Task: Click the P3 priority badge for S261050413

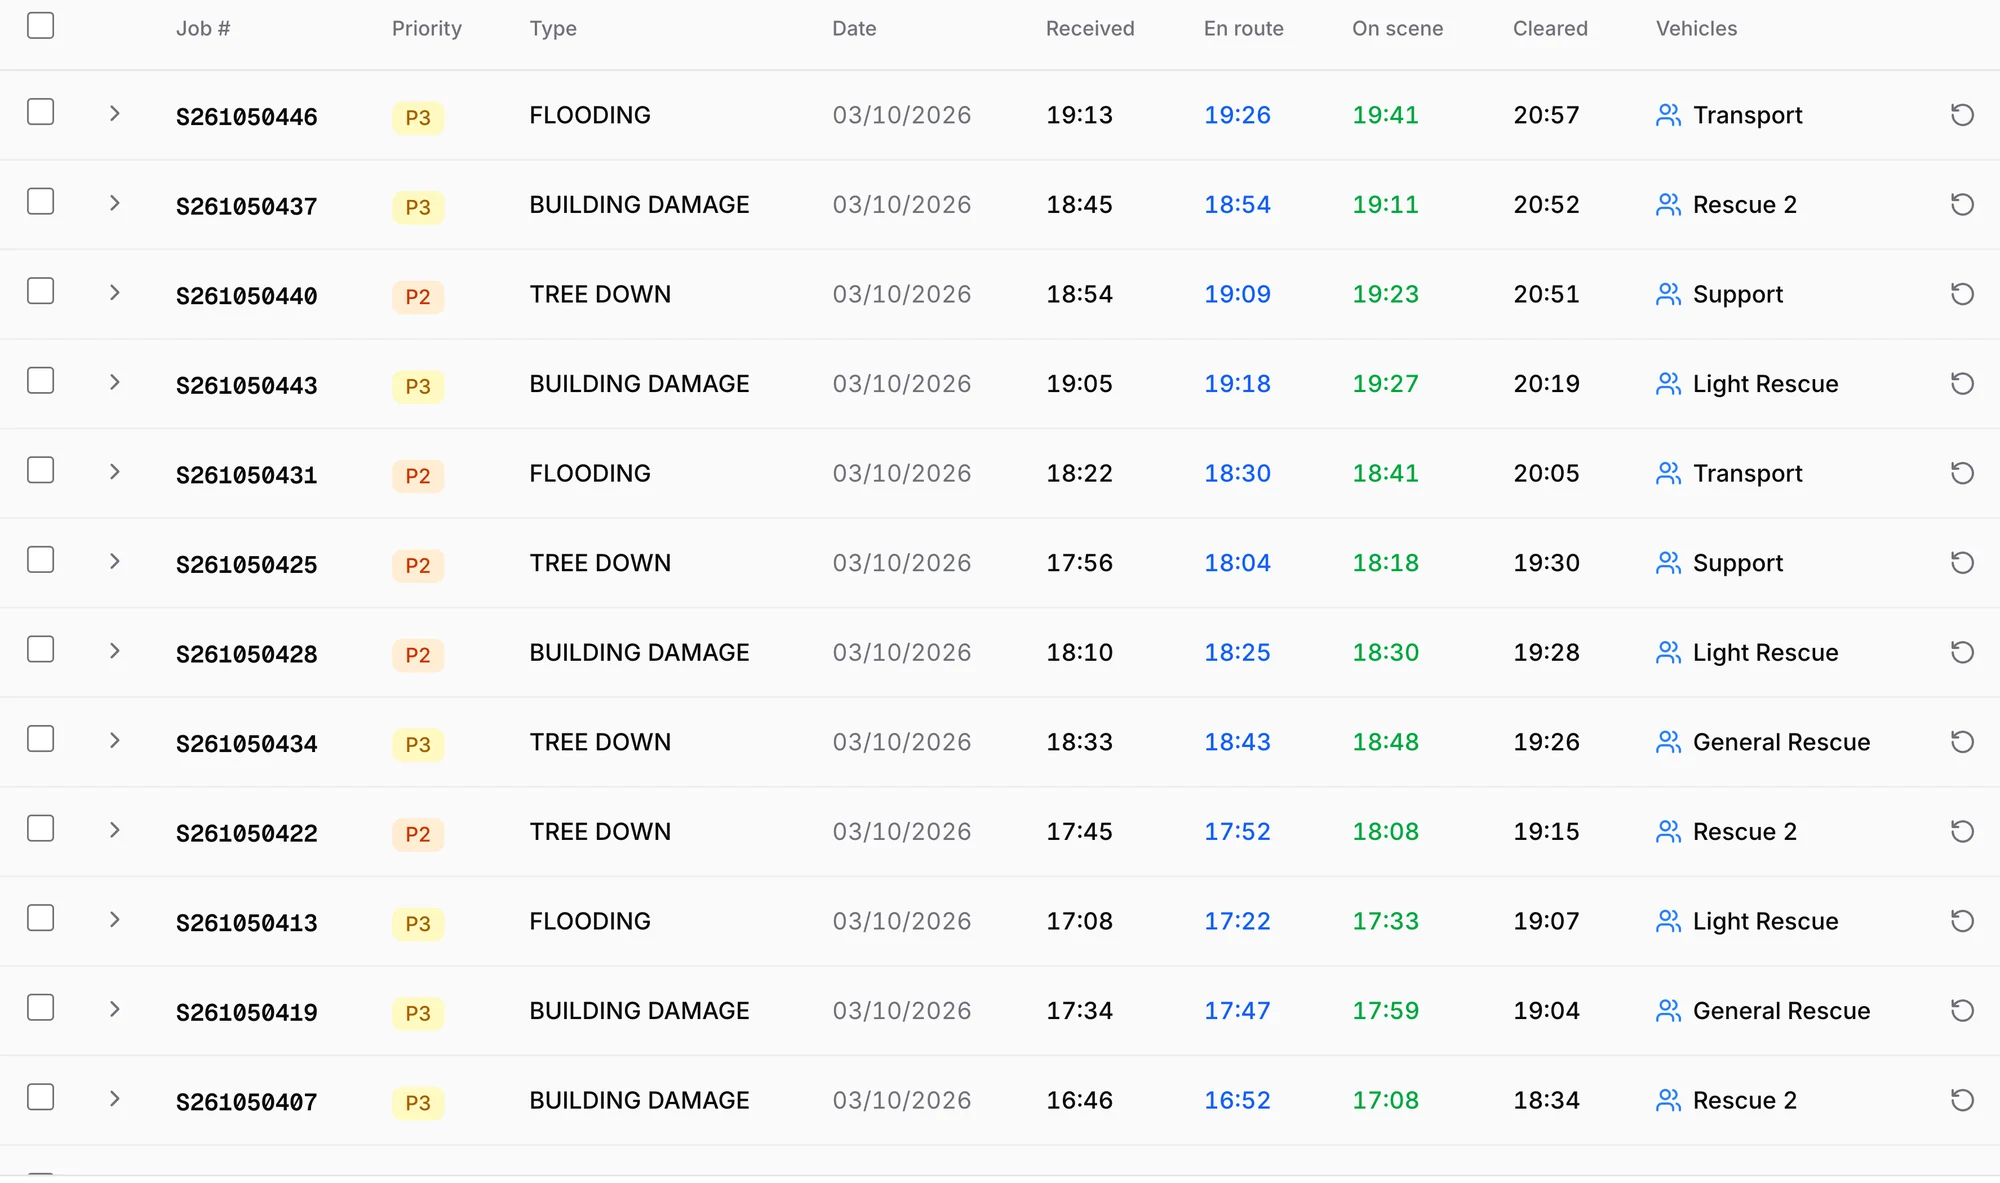Action: point(418,924)
